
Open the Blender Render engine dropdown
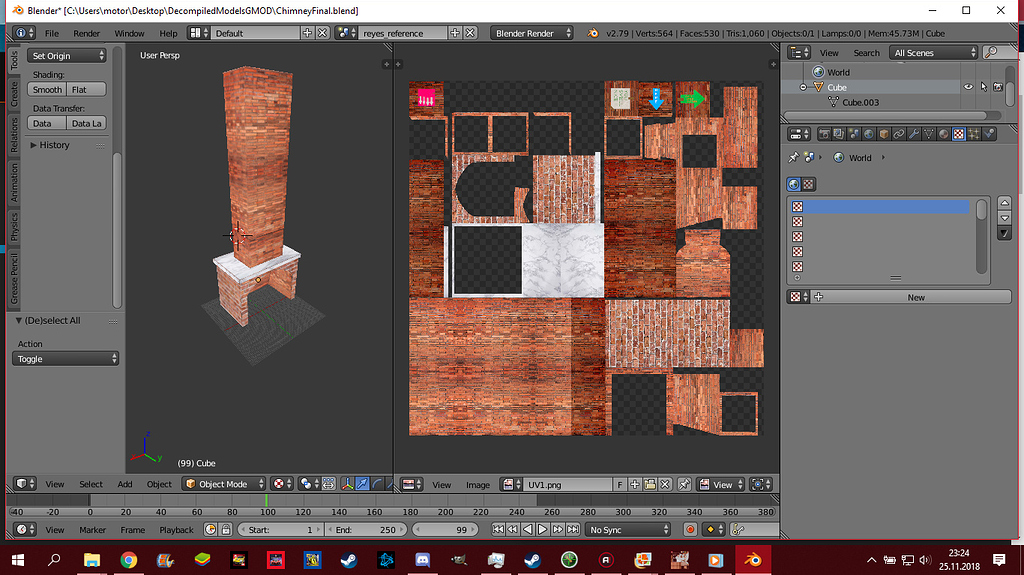(532, 33)
